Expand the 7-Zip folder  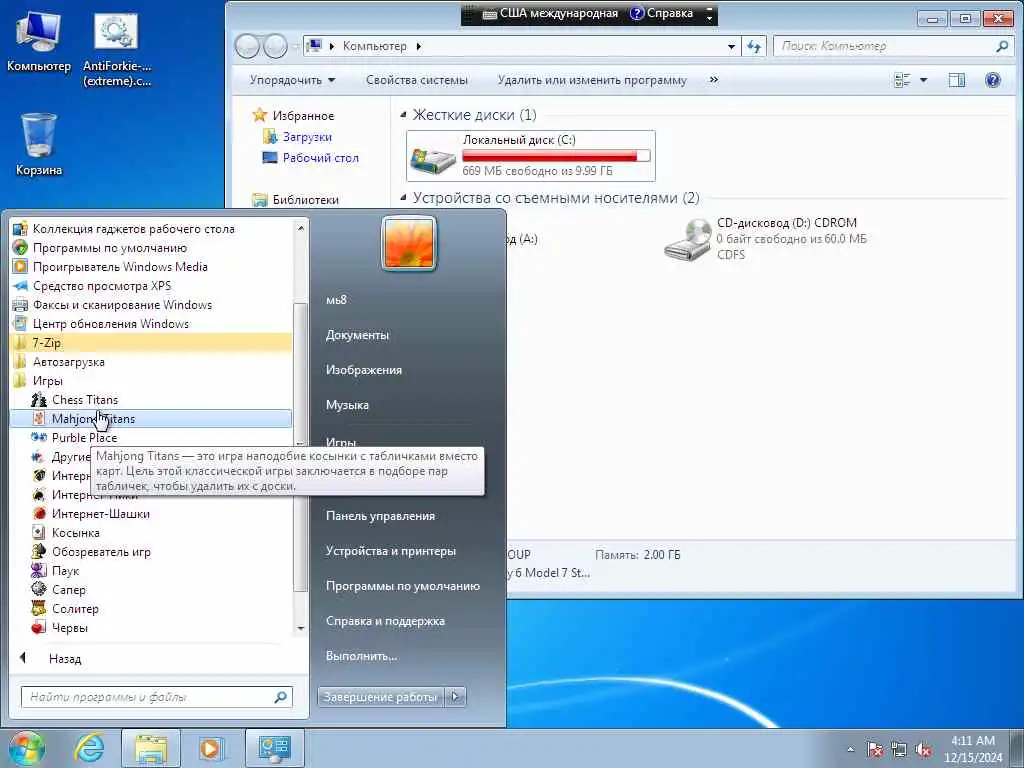pos(151,342)
